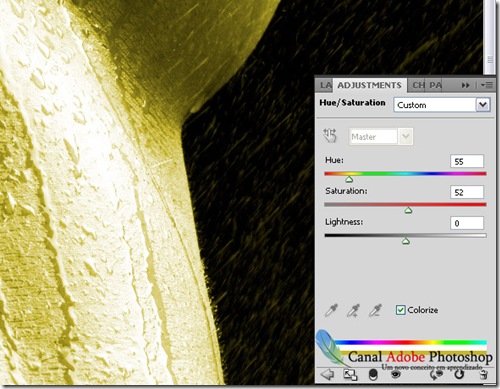
Task: Switch panel to expanded view icon
Action: 350,375
